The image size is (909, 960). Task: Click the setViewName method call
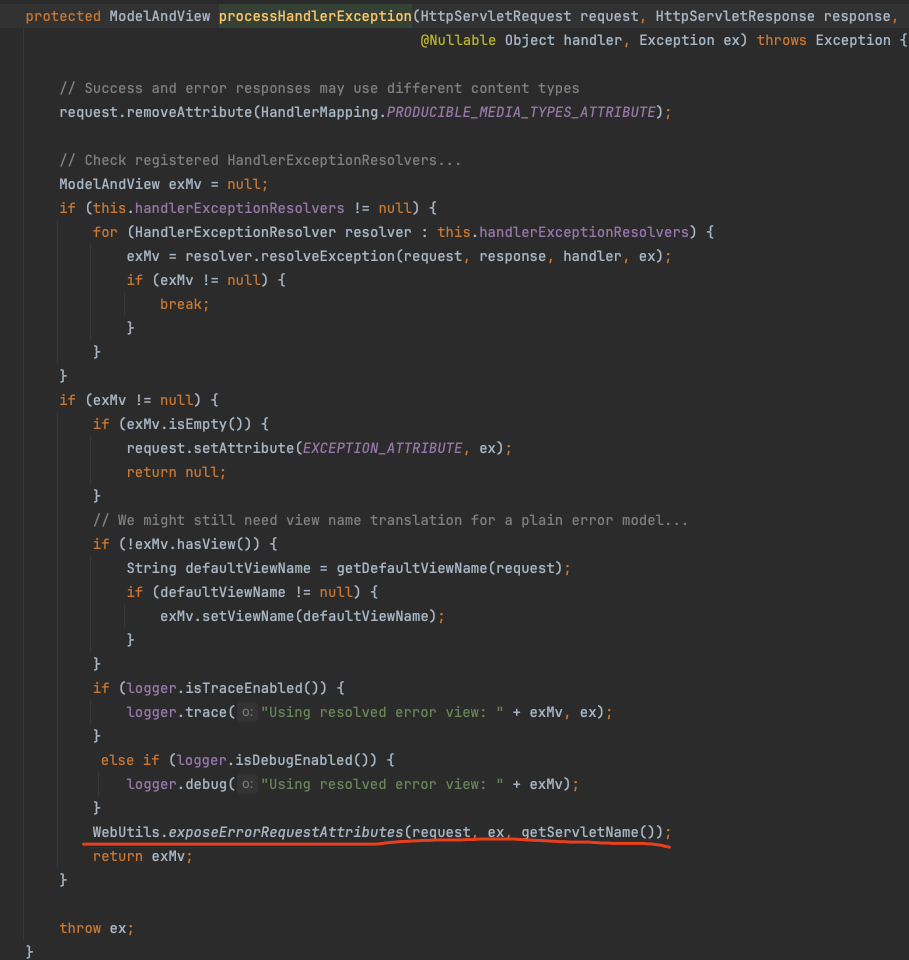click(x=248, y=616)
